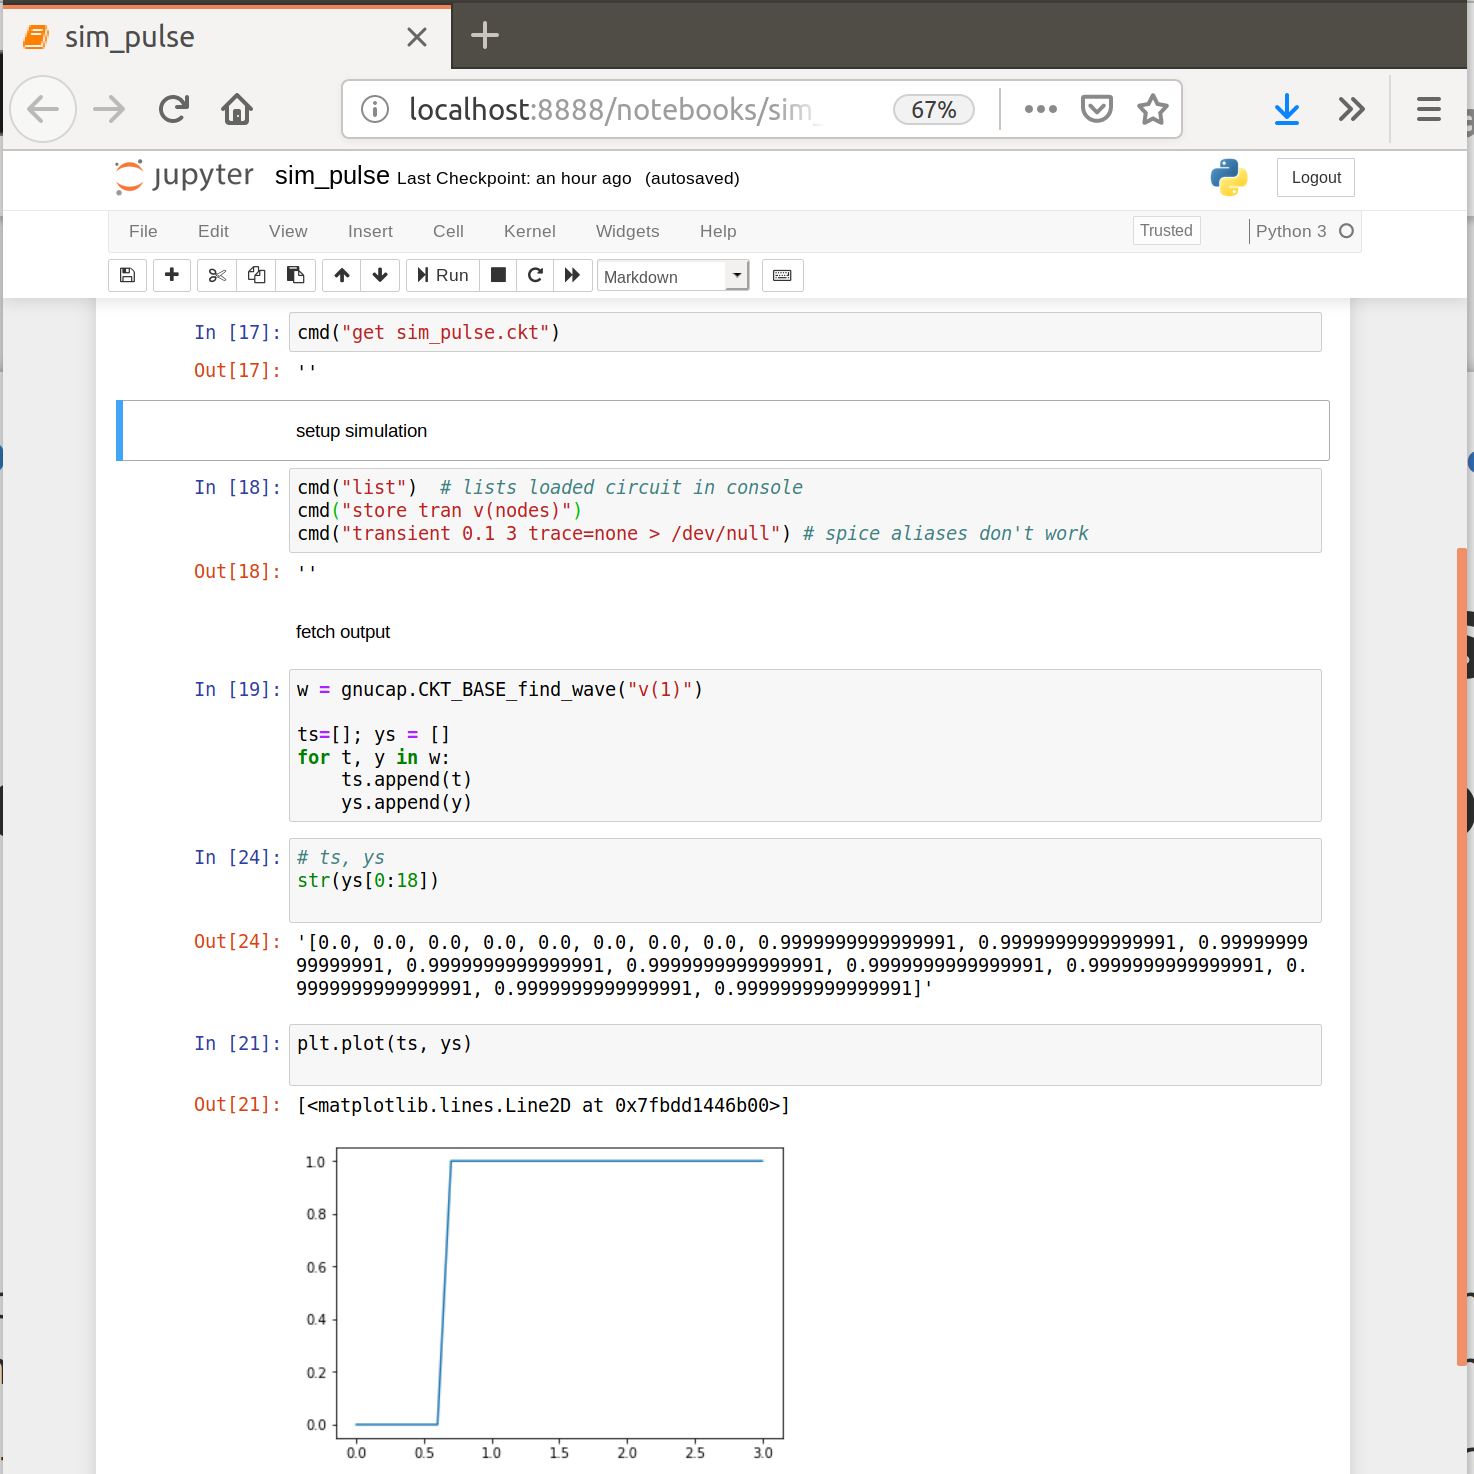Bookmark this page with the star icon
Viewport: 1474px width, 1474px height.
coord(1152,109)
